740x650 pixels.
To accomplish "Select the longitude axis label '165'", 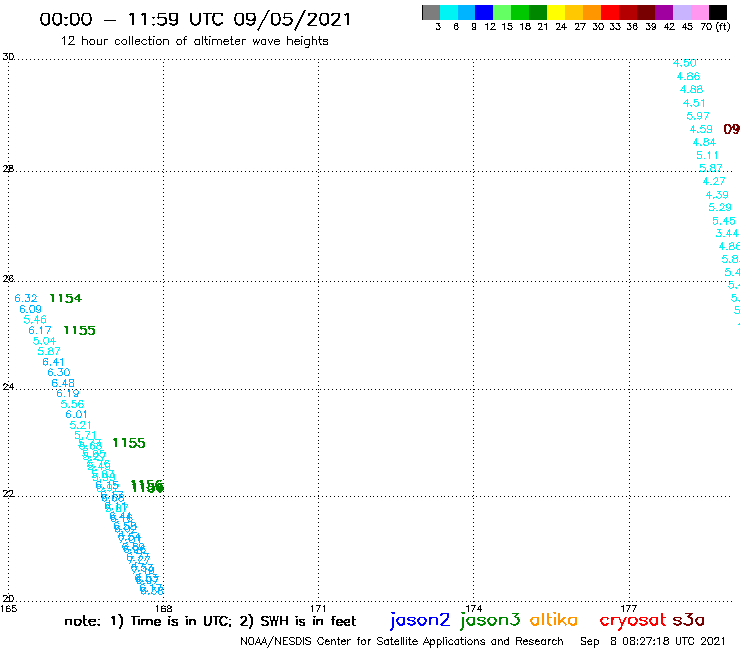I will coord(8,608).
